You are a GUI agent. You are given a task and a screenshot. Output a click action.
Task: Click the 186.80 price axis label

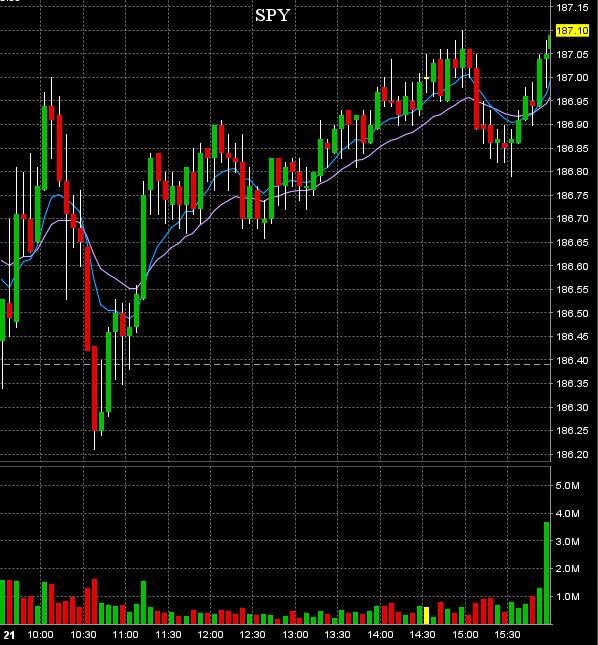click(x=572, y=172)
